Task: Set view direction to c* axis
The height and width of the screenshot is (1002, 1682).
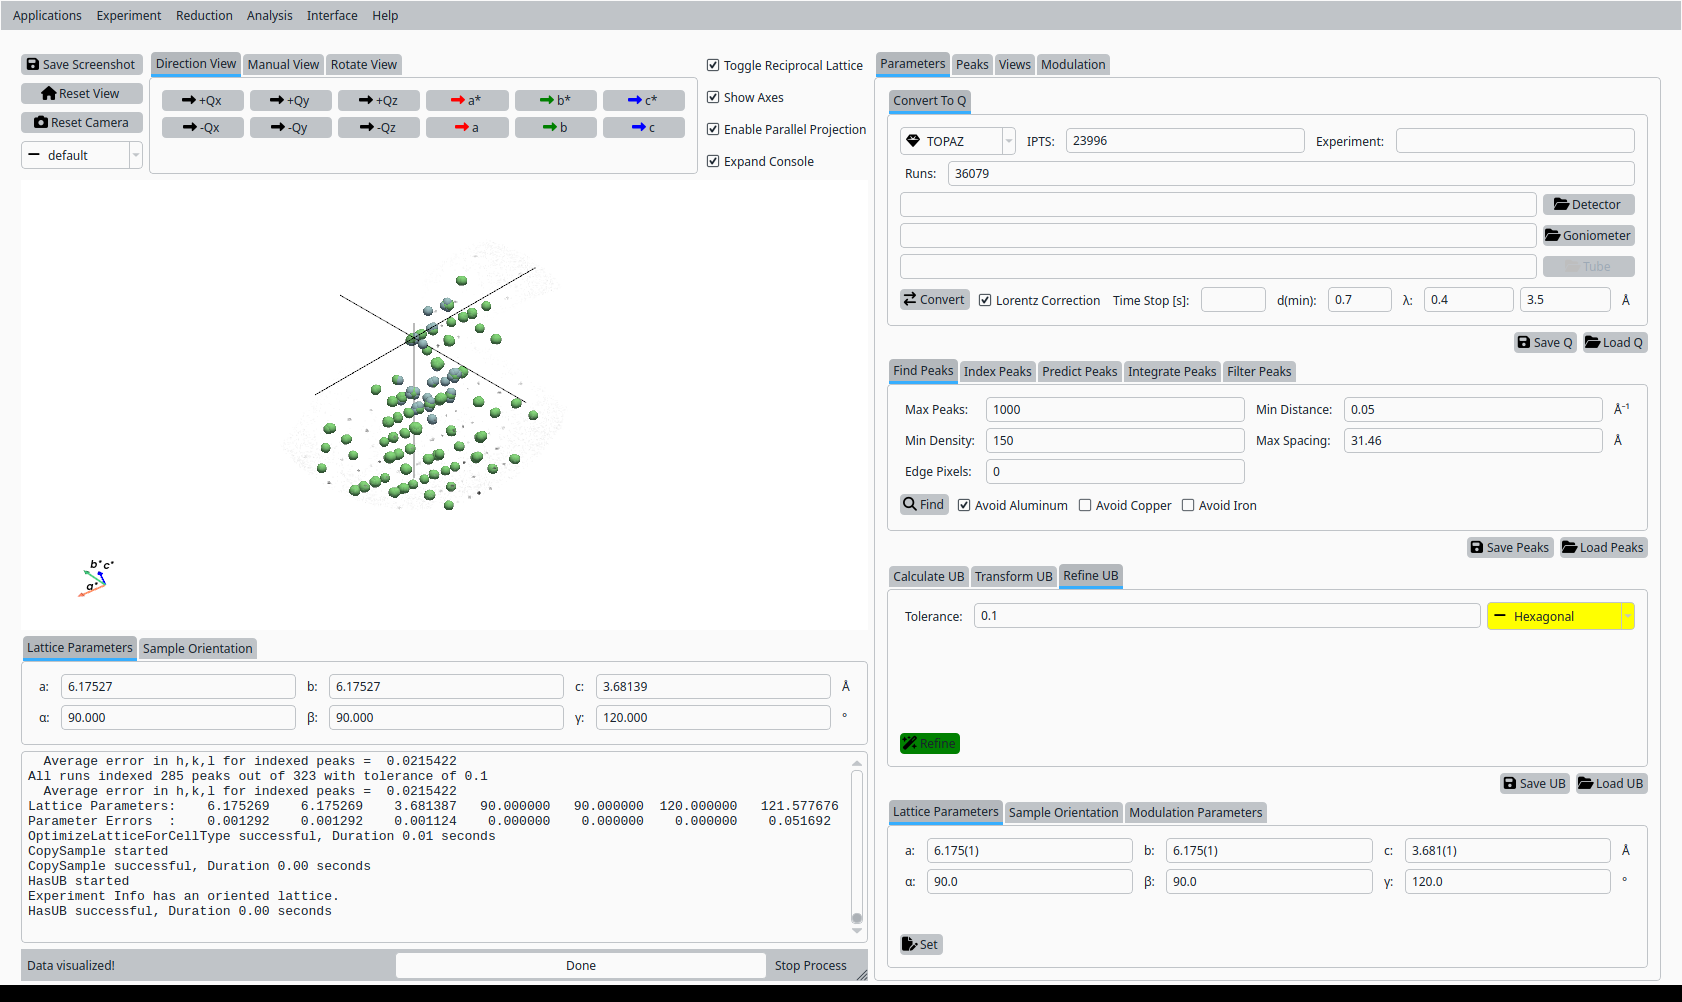Action: (643, 101)
